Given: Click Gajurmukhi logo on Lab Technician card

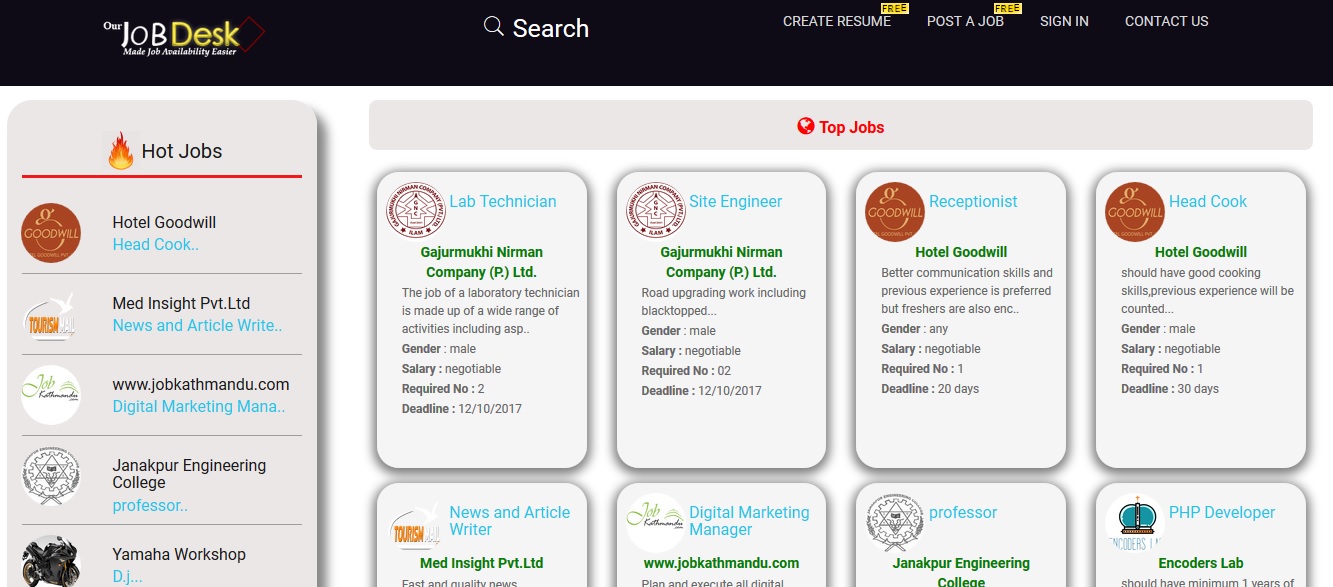Looking at the screenshot, I should click(x=416, y=211).
